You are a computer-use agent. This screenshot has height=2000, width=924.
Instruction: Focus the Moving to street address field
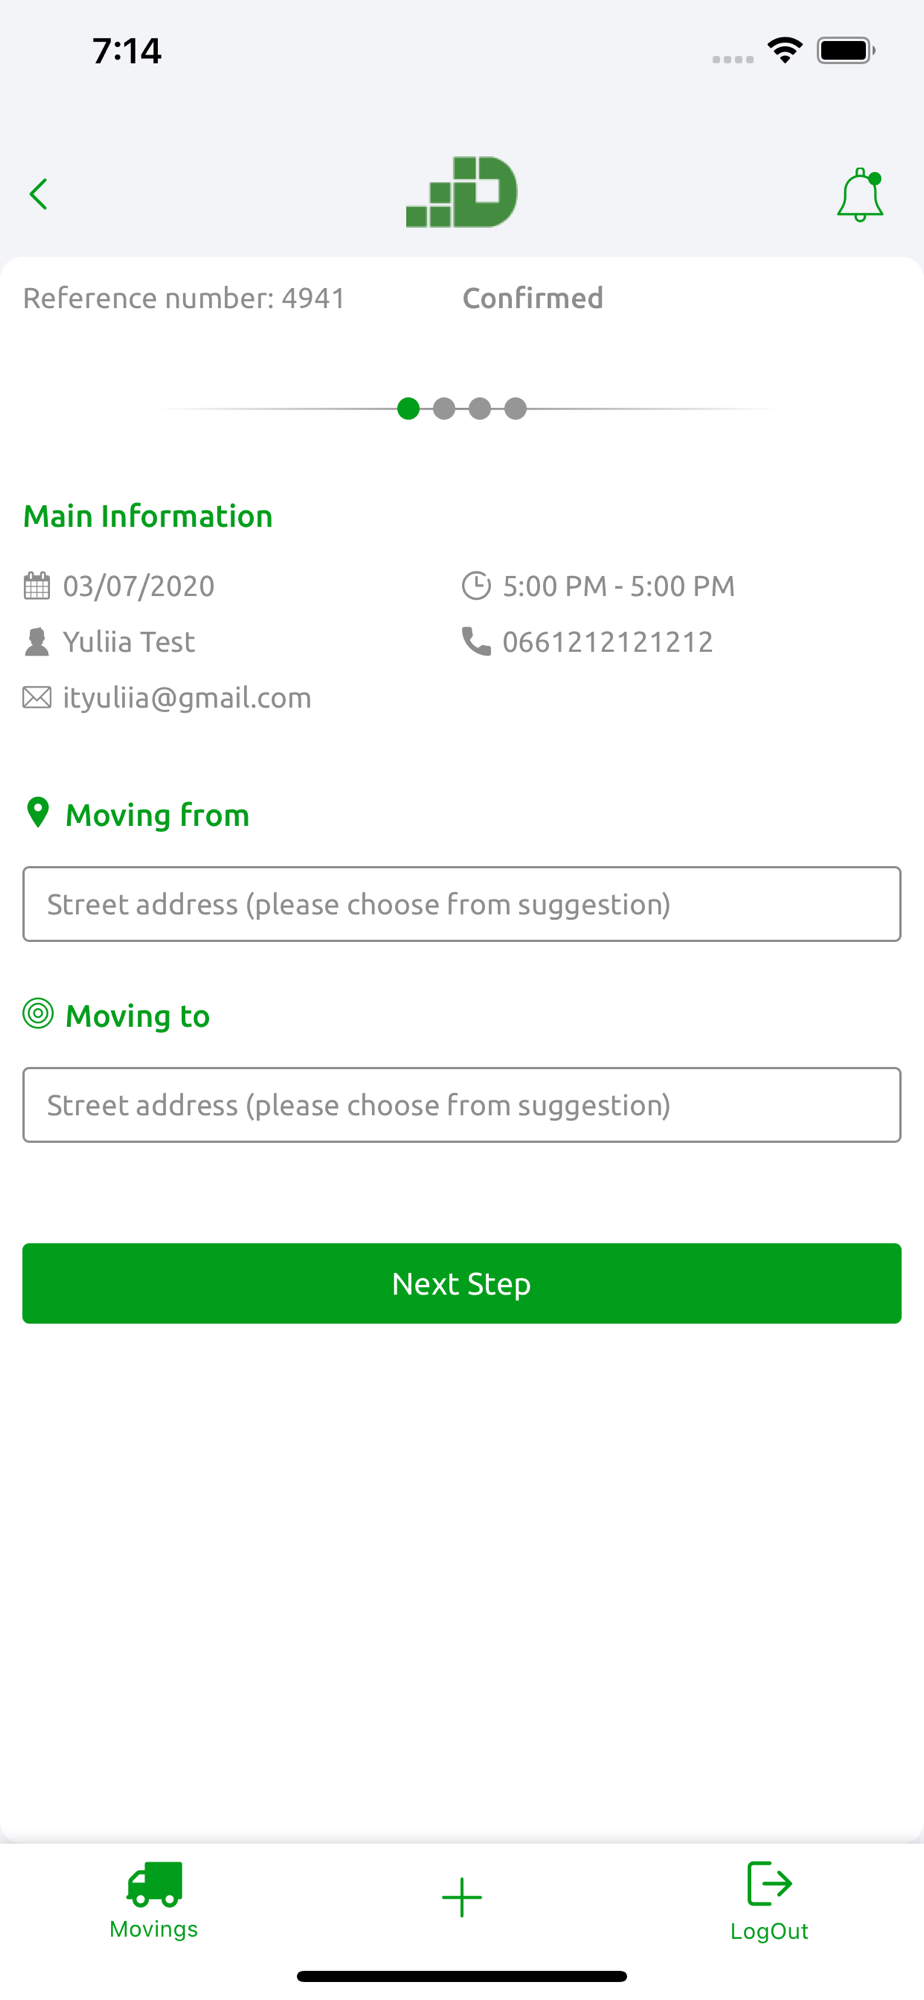point(462,1105)
